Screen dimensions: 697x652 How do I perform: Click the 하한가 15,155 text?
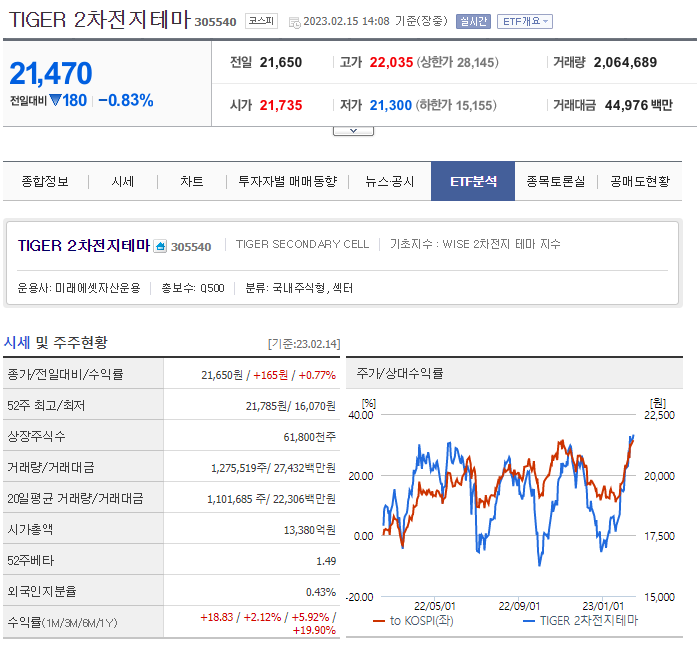tap(456, 105)
